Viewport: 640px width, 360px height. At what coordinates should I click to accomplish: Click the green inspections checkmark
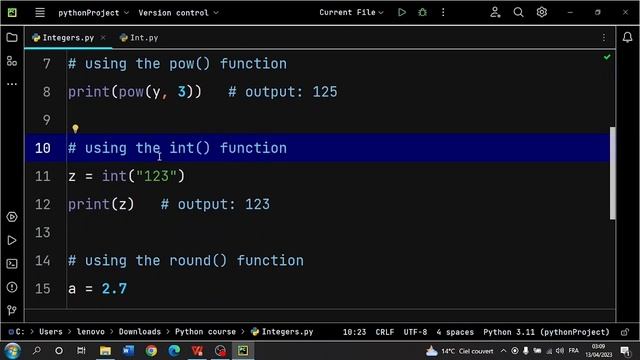(x=607, y=57)
